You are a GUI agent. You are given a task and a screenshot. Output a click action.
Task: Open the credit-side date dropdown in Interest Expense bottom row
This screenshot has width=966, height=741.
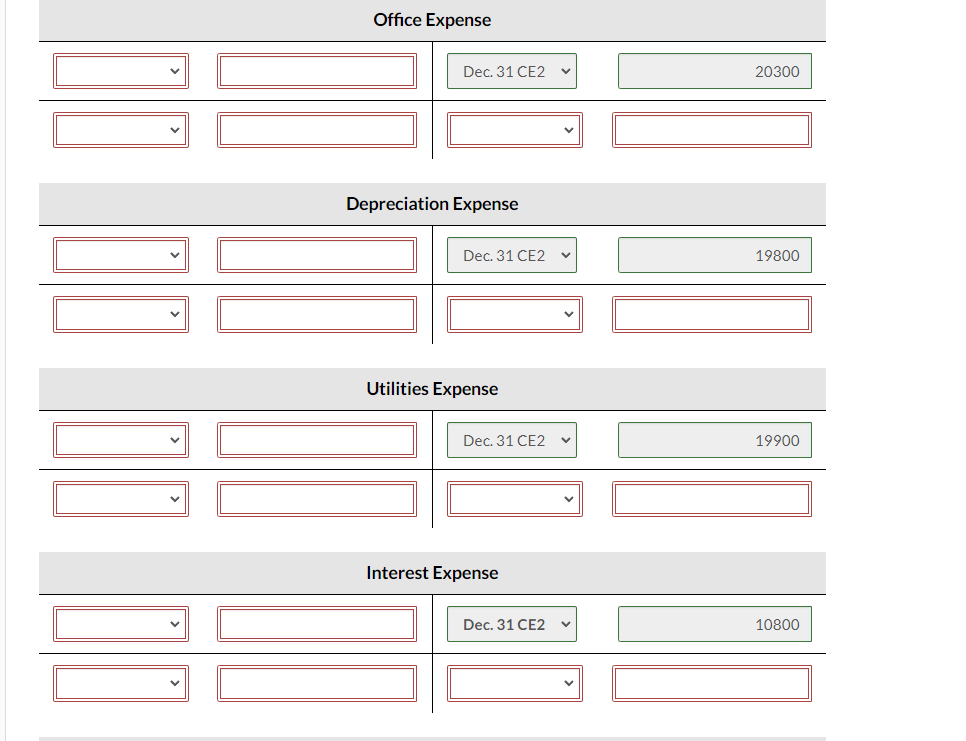click(514, 683)
